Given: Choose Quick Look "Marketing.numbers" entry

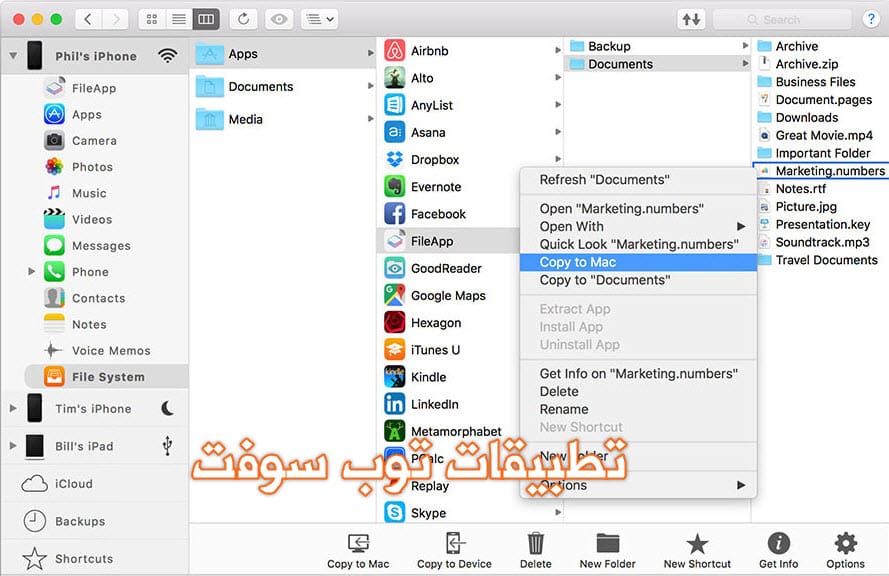Looking at the screenshot, I should (x=638, y=244).
